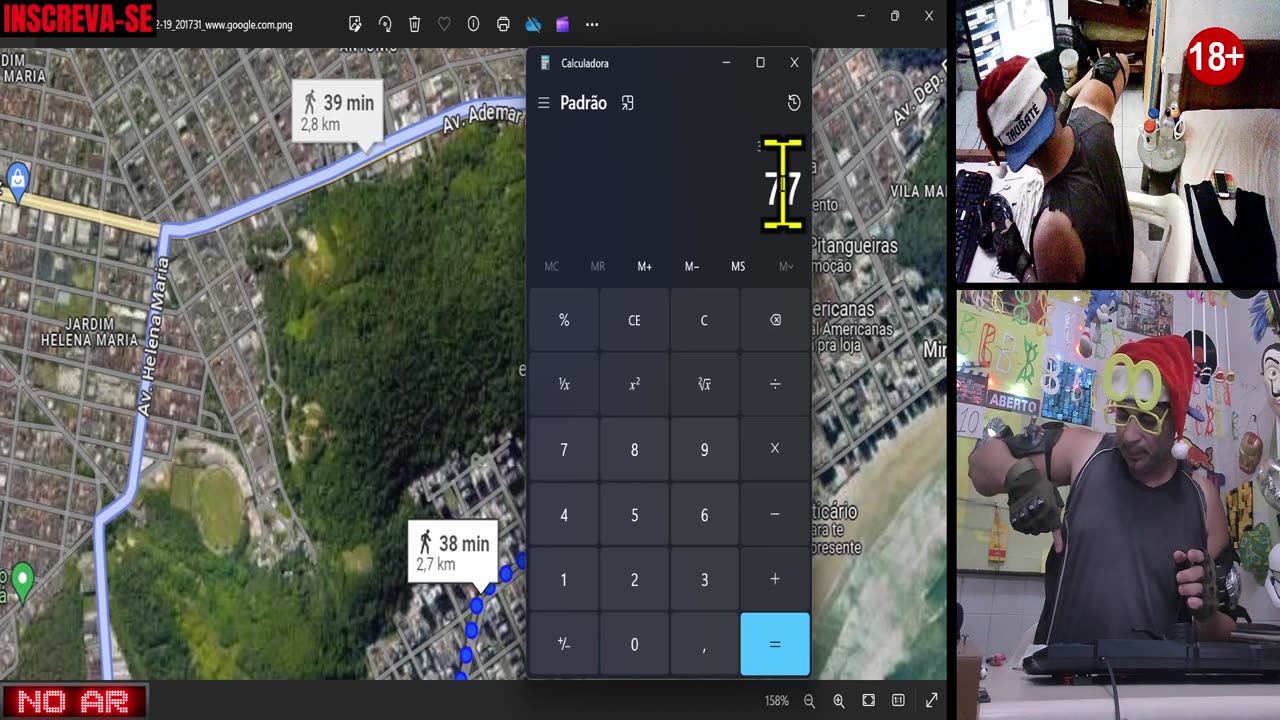Click the square root key
Image resolution: width=1280 pixels, height=720 pixels.
[x=704, y=384]
